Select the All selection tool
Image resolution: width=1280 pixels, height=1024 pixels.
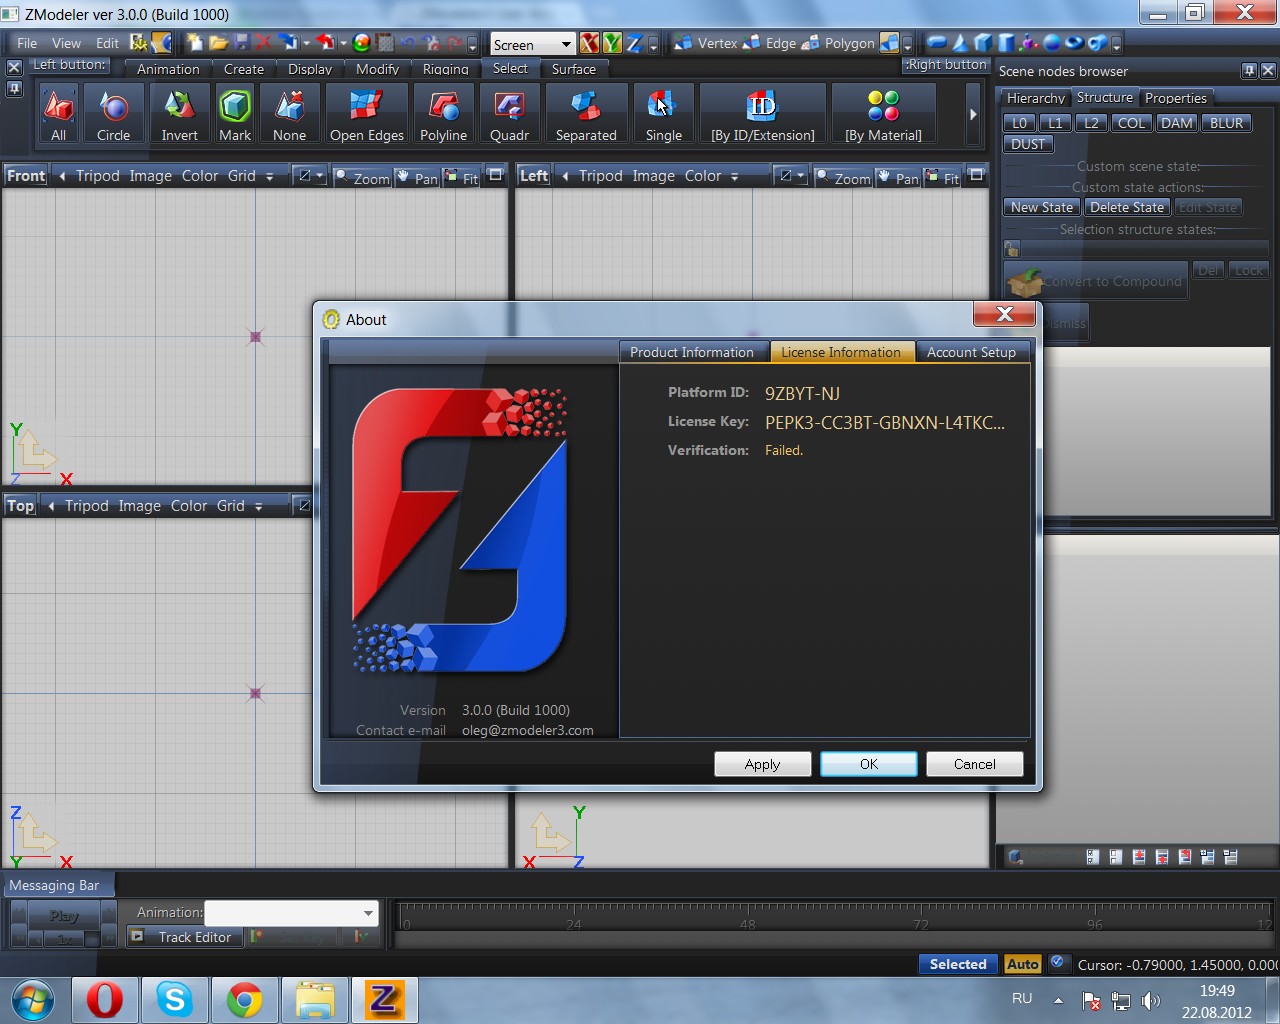click(59, 114)
